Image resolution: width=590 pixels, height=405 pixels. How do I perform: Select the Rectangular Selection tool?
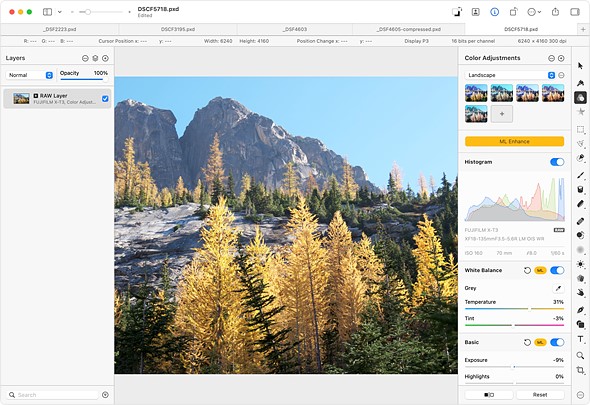[x=580, y=129]
